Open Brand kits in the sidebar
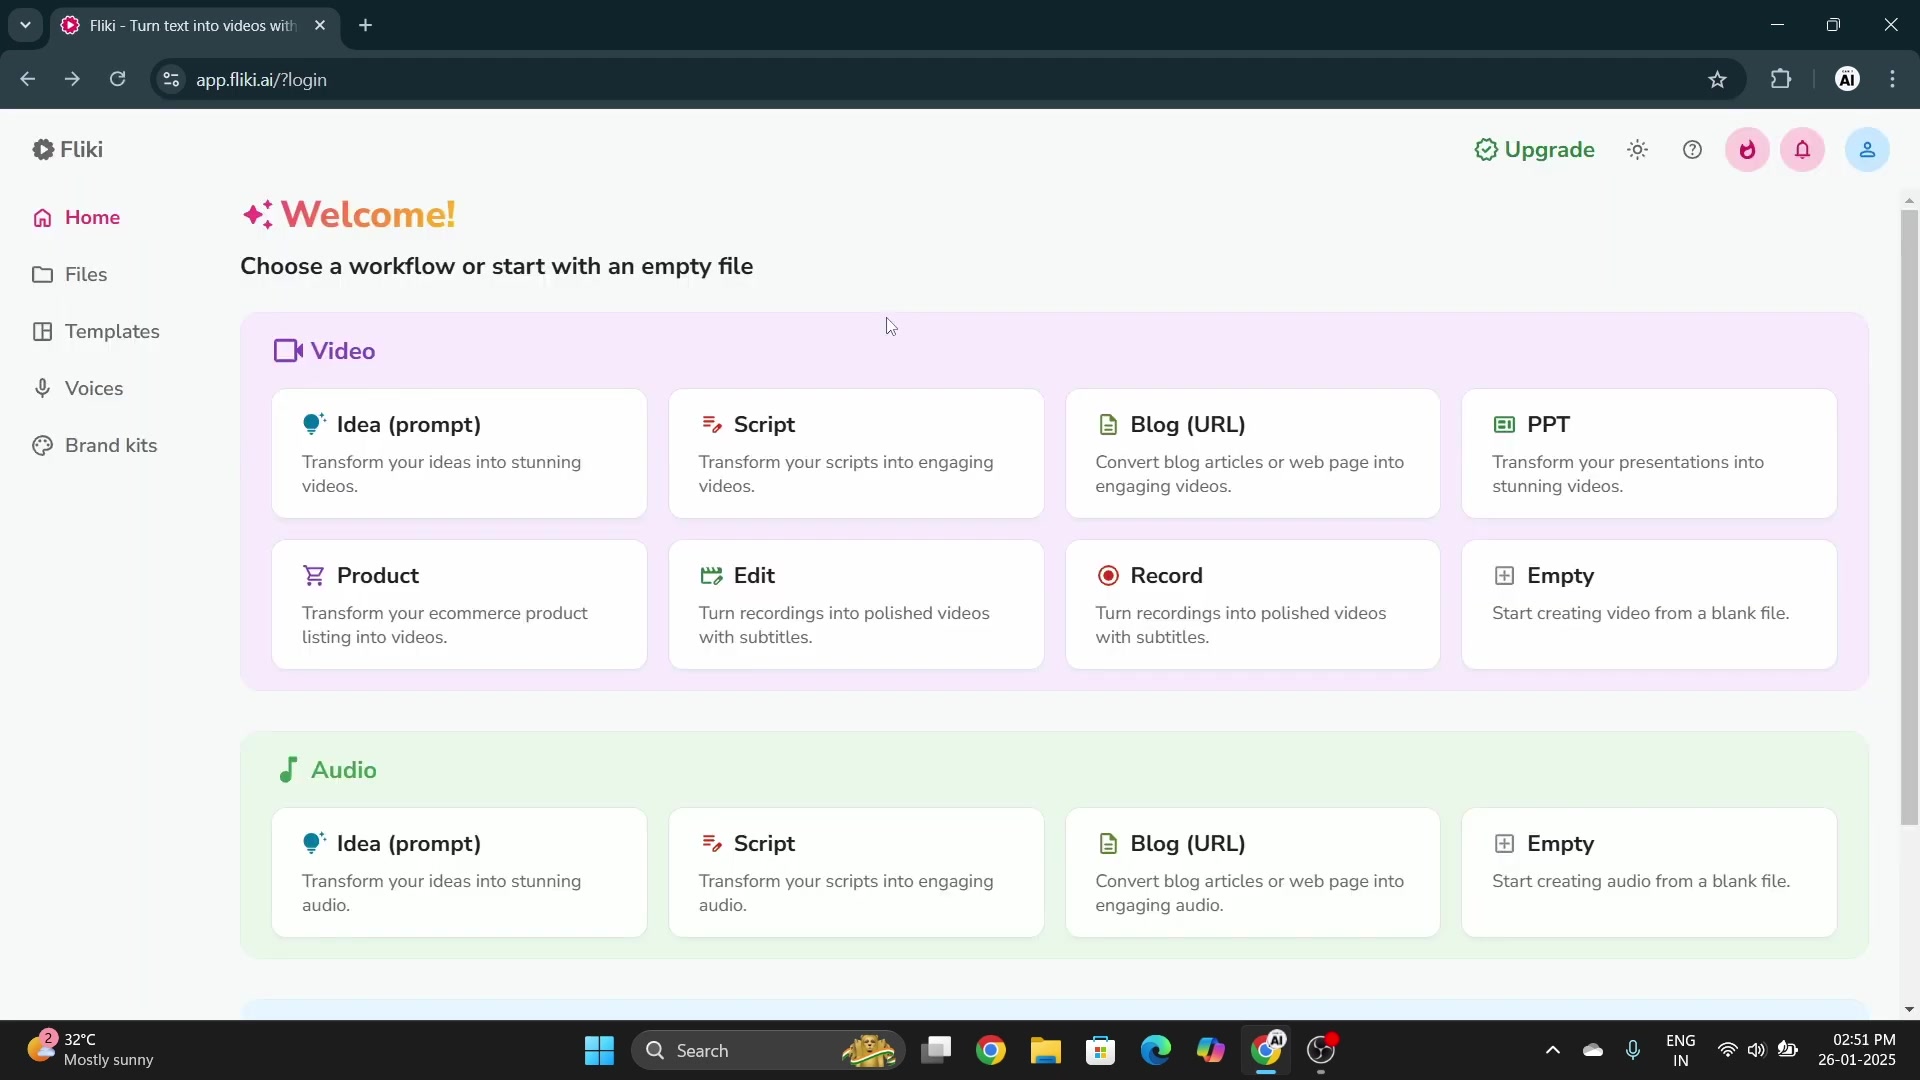This screenshot has width=1920, height=1080. (95, 446)
